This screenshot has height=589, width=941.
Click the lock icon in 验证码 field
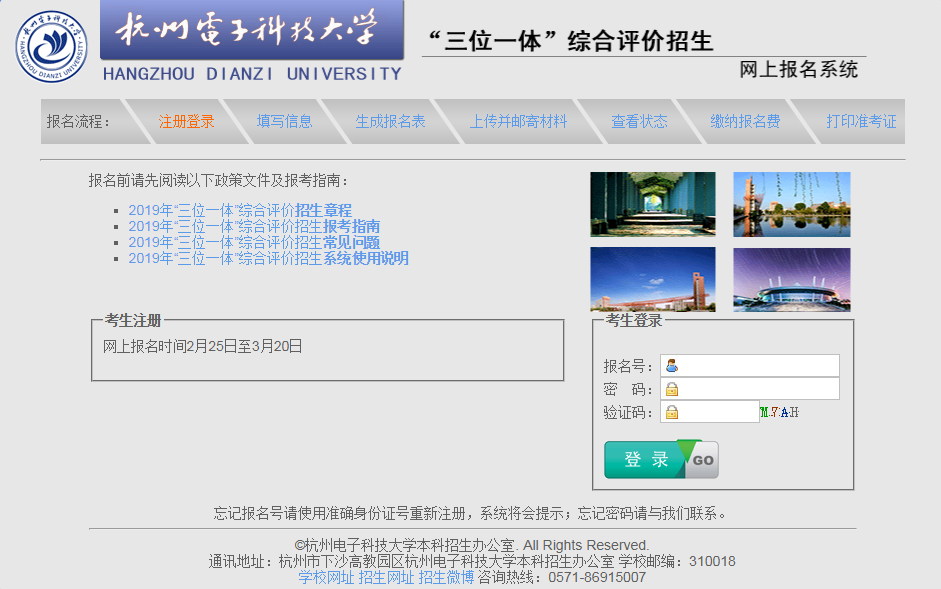coord(672,412)
